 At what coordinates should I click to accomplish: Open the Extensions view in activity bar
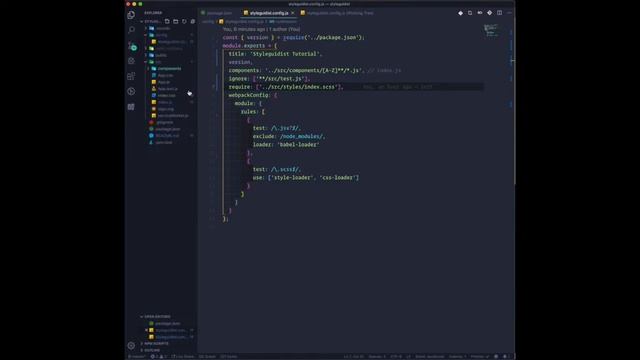click(x=131, y=76)
